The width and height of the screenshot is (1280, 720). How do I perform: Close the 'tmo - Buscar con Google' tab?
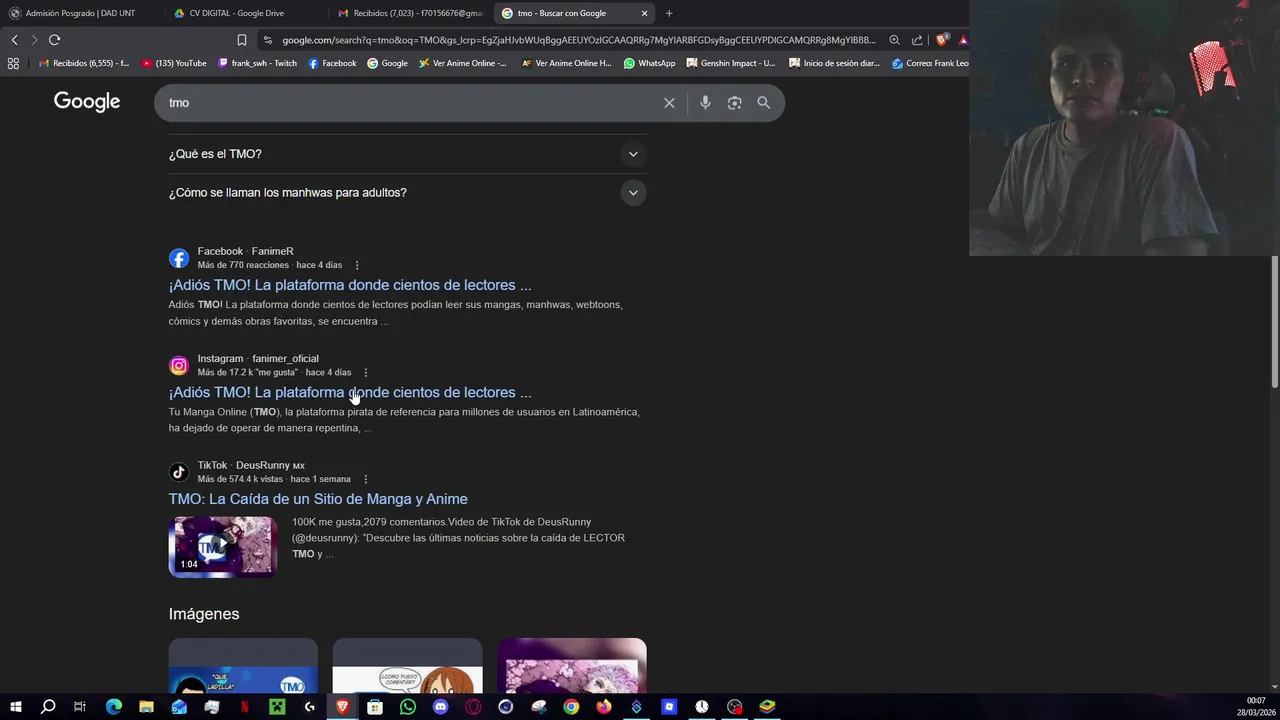[x=644, y=13]
